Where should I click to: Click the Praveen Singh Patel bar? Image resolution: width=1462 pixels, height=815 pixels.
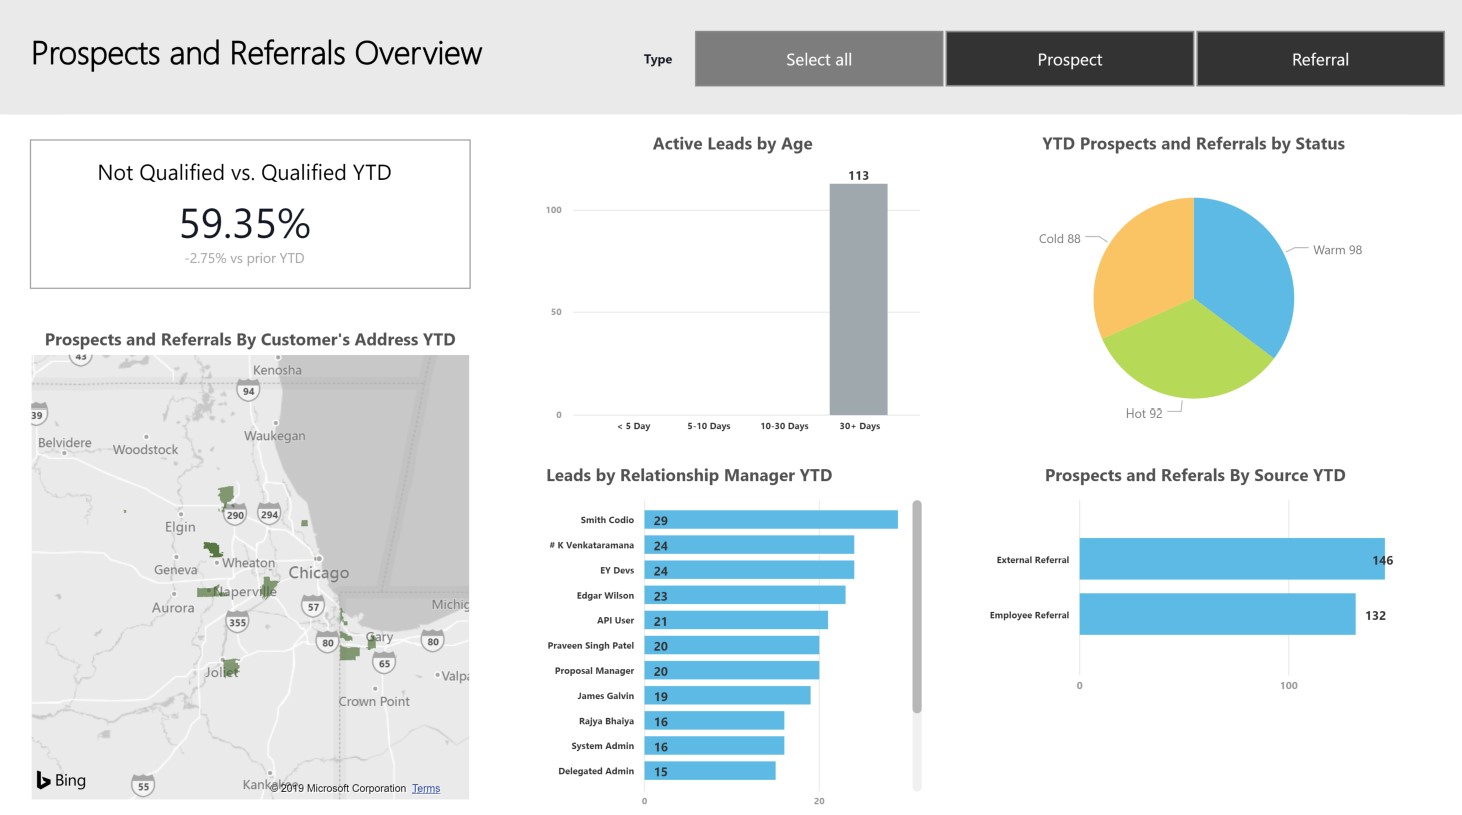click(x=732, y=645)
